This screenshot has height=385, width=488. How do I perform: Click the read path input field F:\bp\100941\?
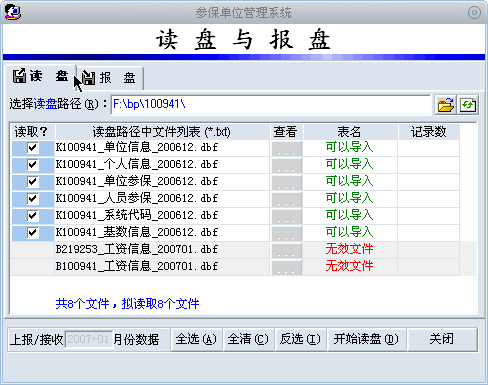coord(271,105)
